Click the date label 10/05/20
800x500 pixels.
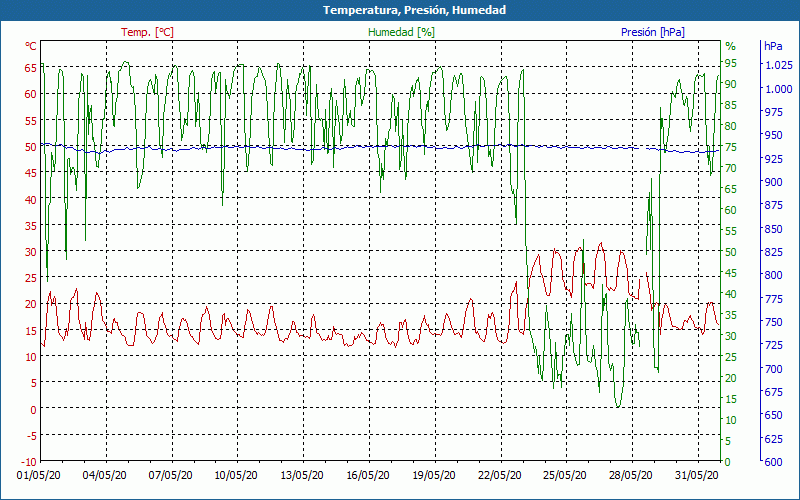point(236,475)
